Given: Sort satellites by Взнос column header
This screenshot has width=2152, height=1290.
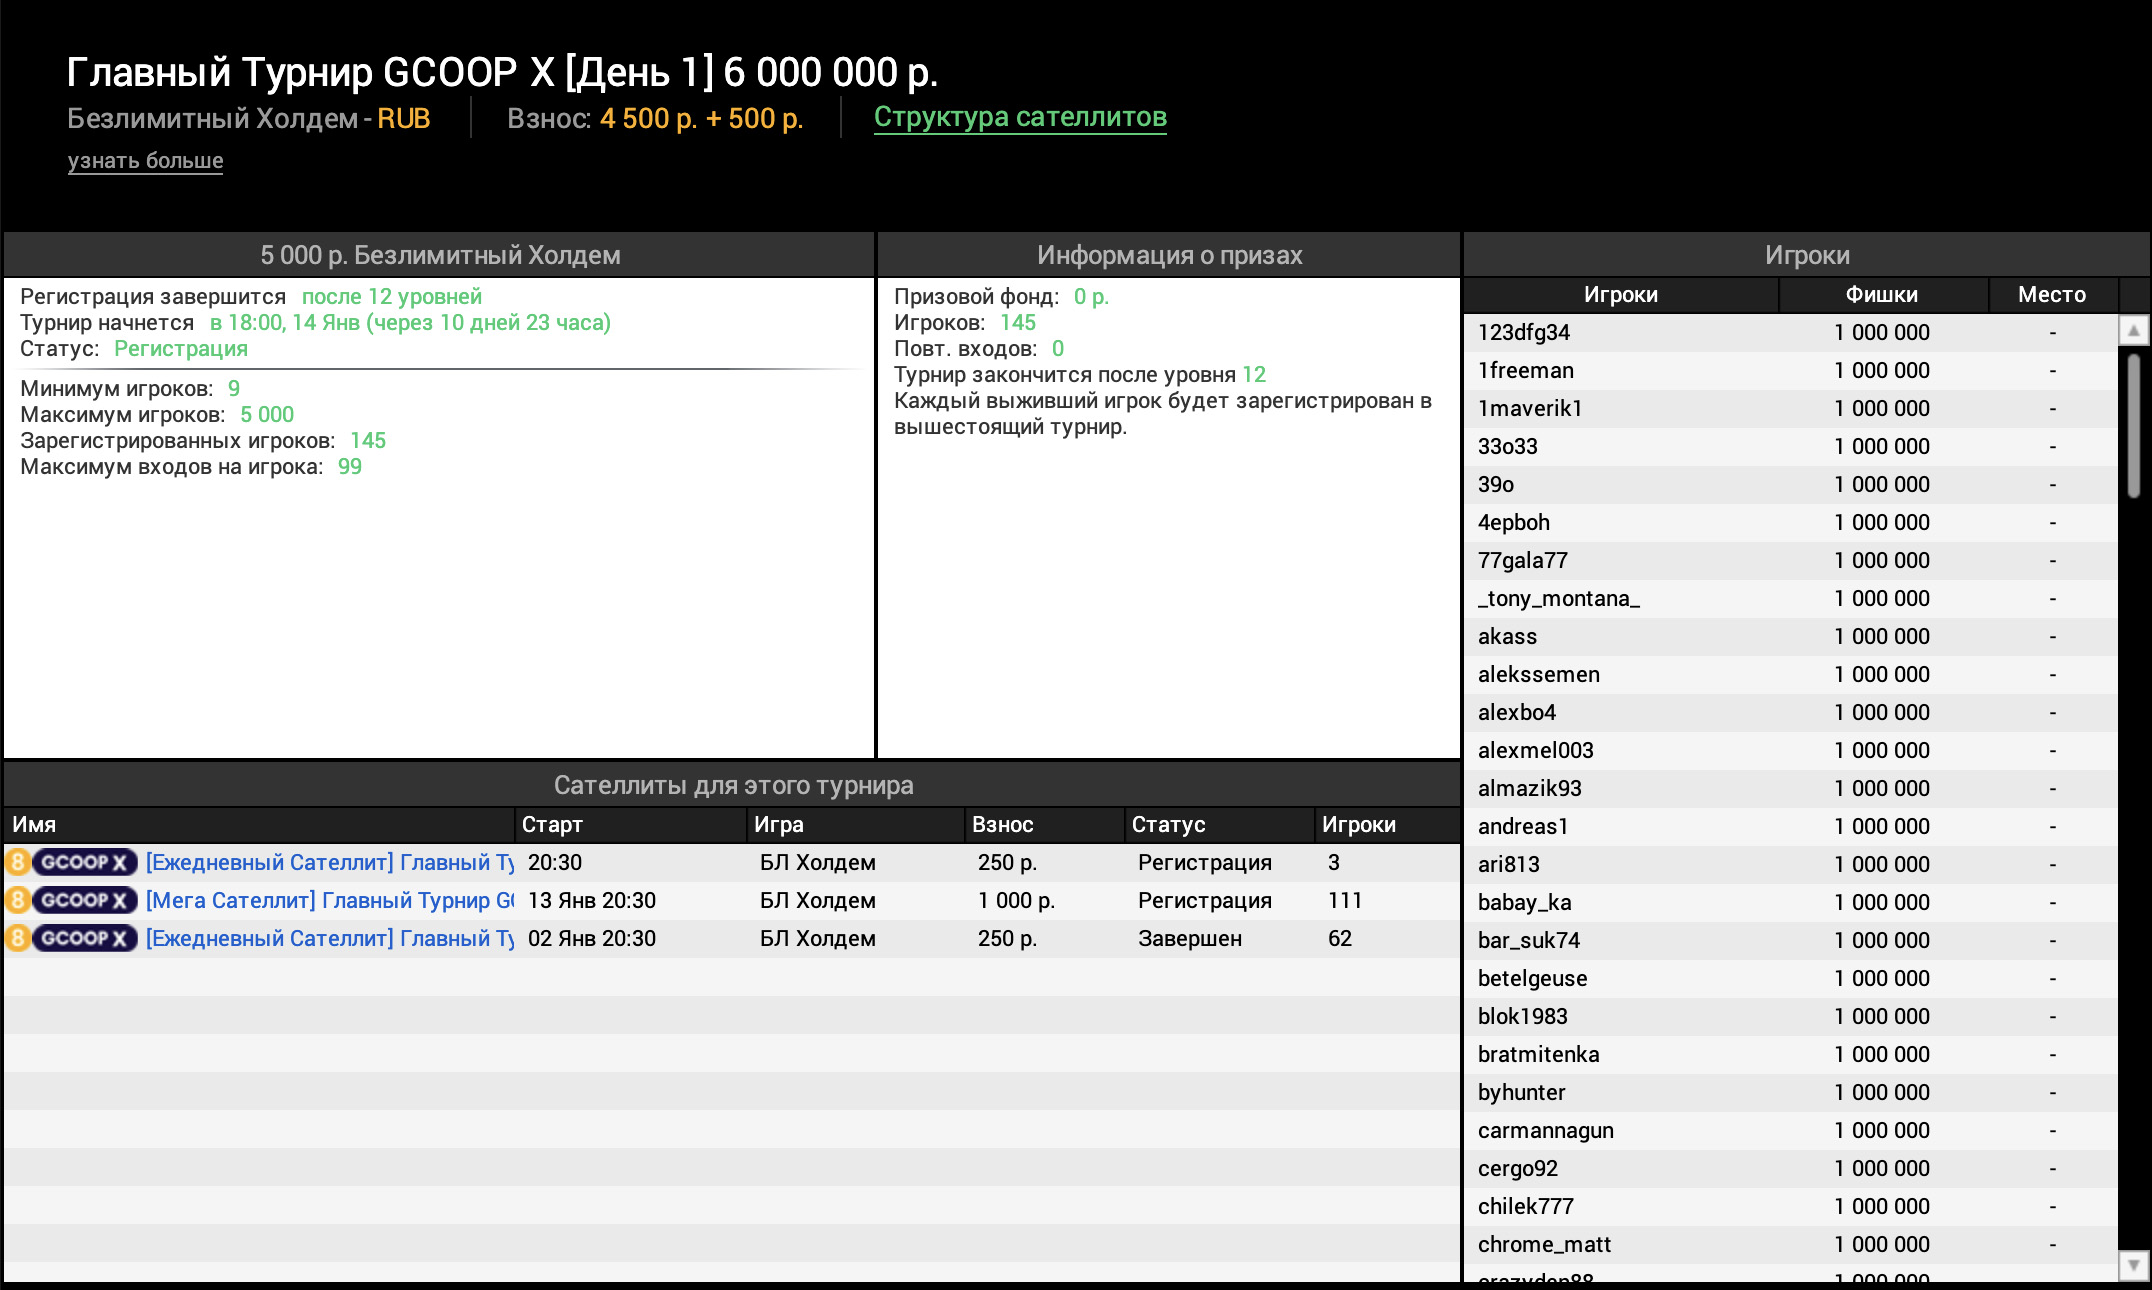Looking at the screenshot, I should (1002, 824).
